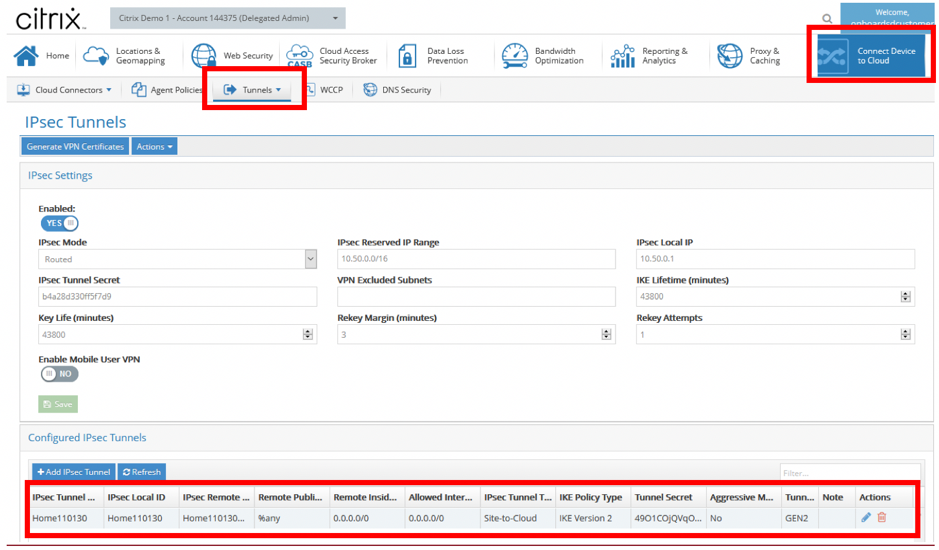939x550 pixels.
Task: Edit the Home110130 tunnel with pencil icon
Action: (x=866, y=517)
